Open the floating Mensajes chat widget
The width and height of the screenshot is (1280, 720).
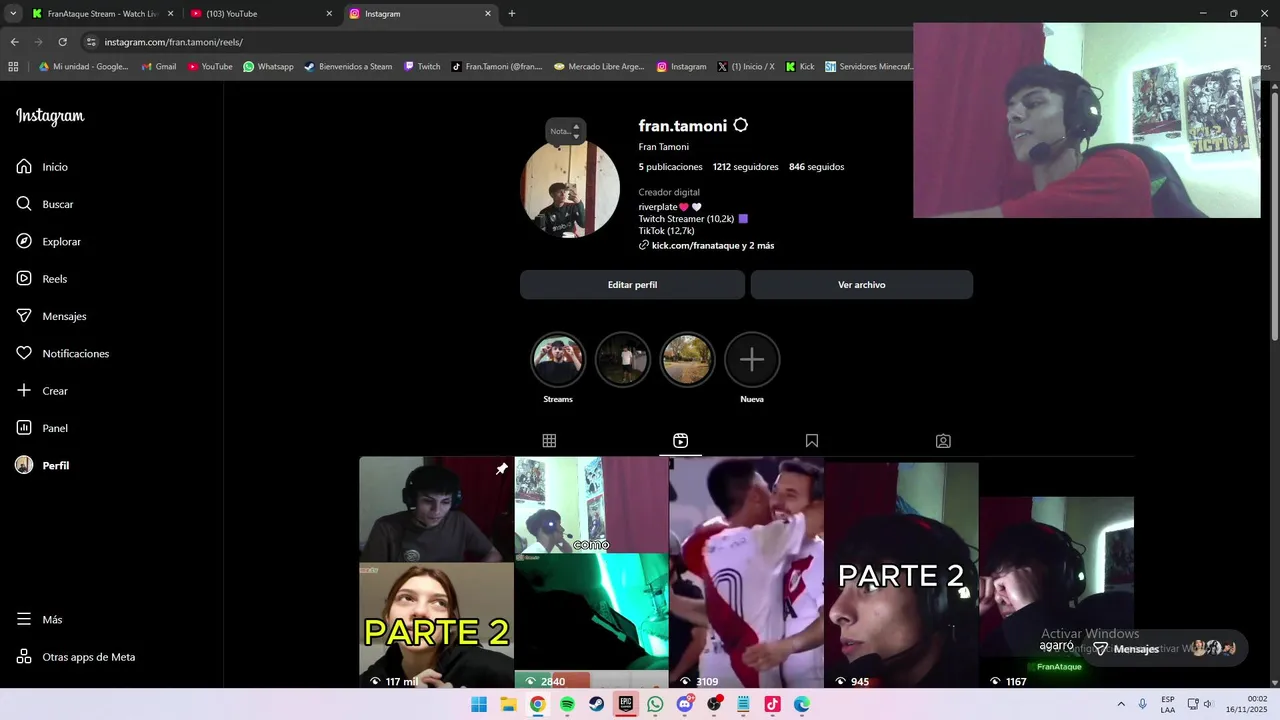click(x=1165, y=649)
